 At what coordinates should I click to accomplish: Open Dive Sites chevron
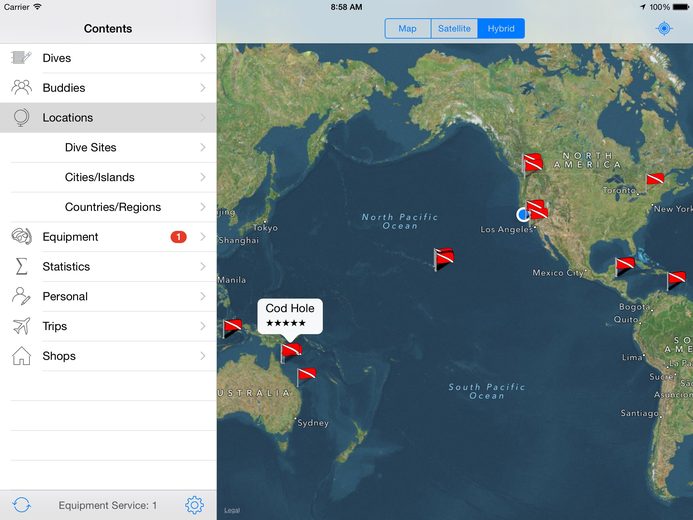point(203,147)
